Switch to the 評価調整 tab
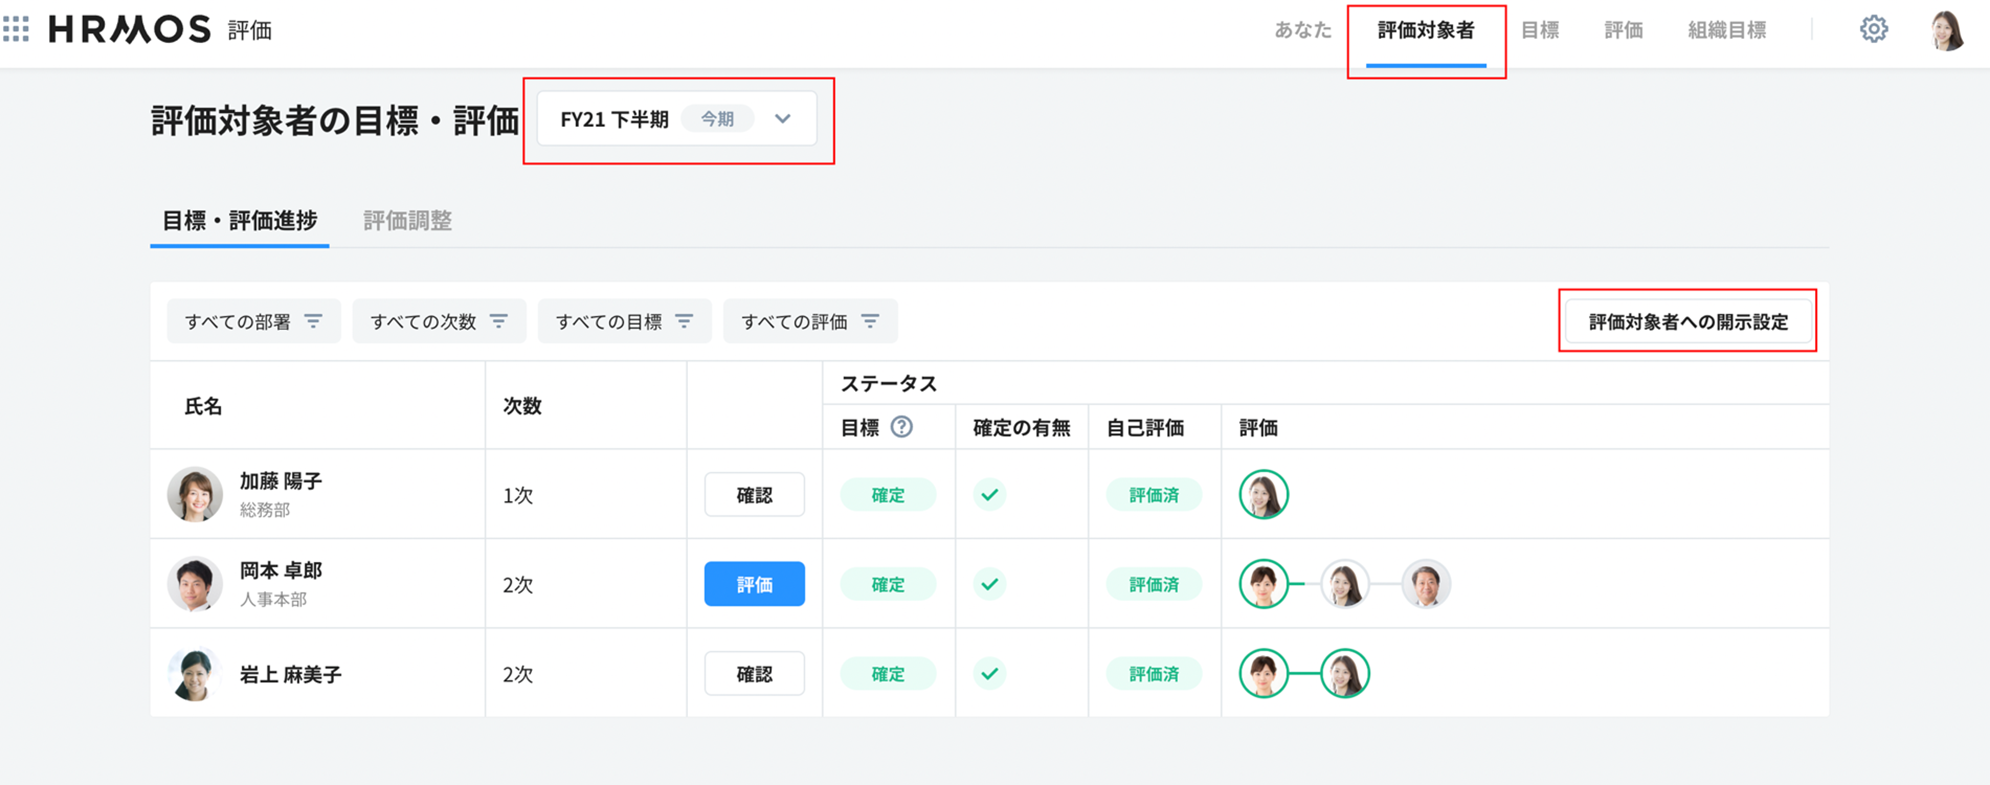Screen dimensions: 1990x785 [407, 221]
